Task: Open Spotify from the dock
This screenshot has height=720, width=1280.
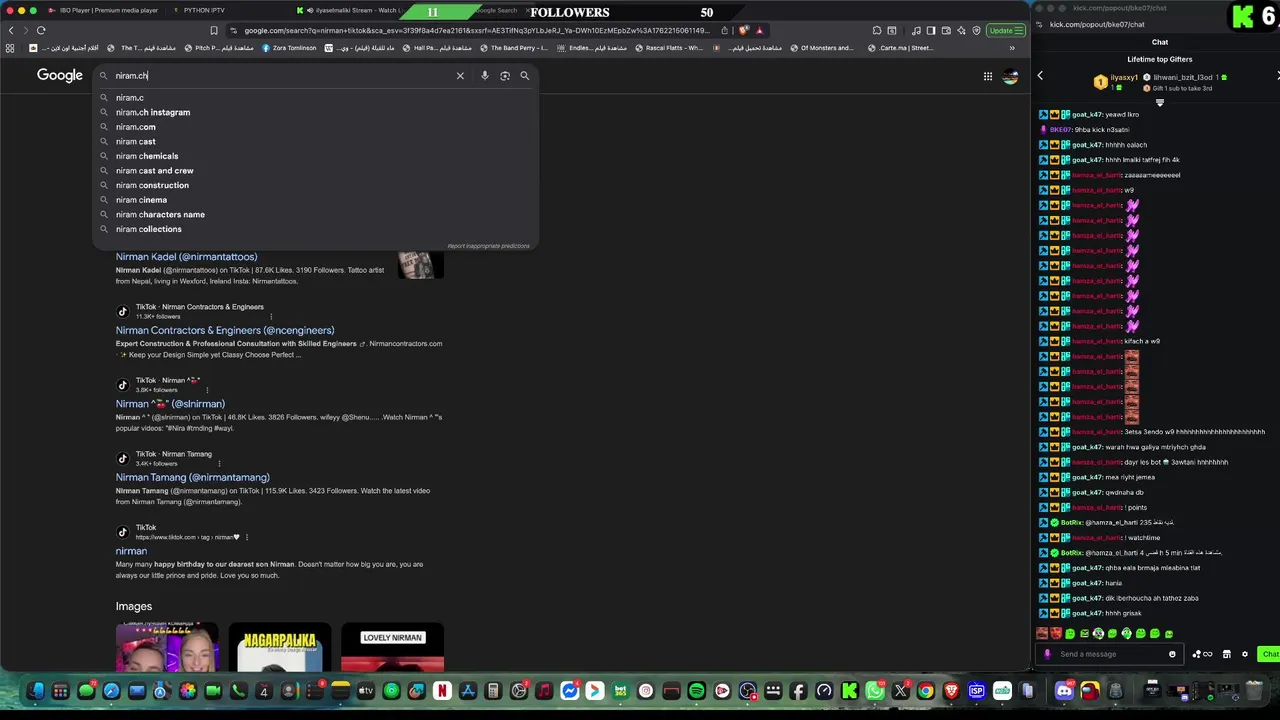Action: point(697,691)
